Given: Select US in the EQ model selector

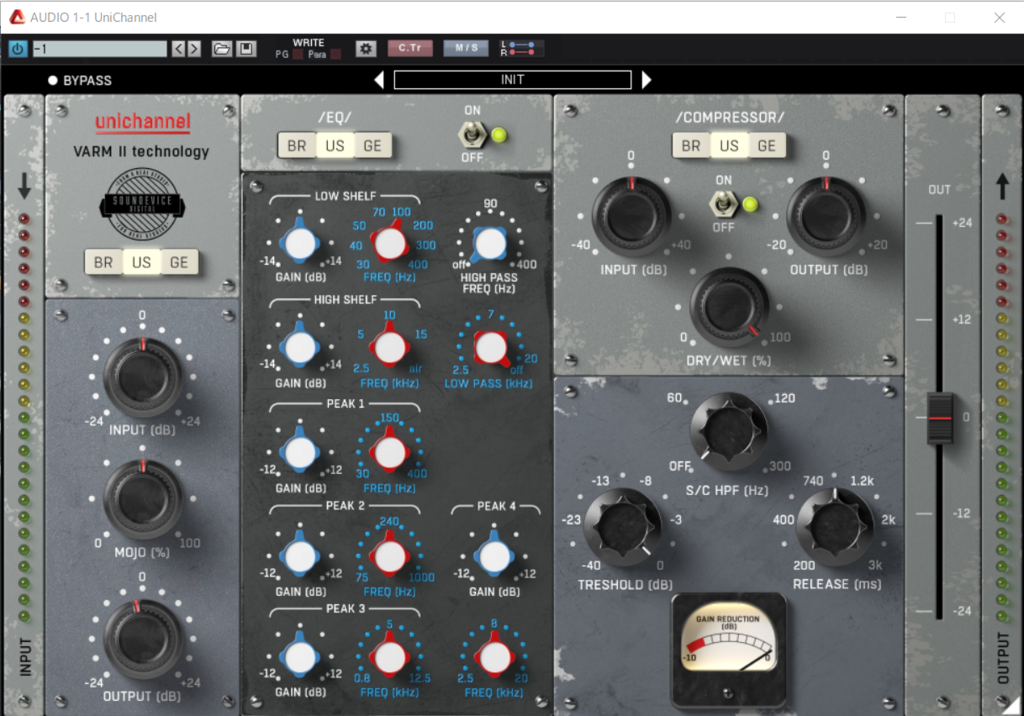Looking at the screenshot, I should pos(334,146).
